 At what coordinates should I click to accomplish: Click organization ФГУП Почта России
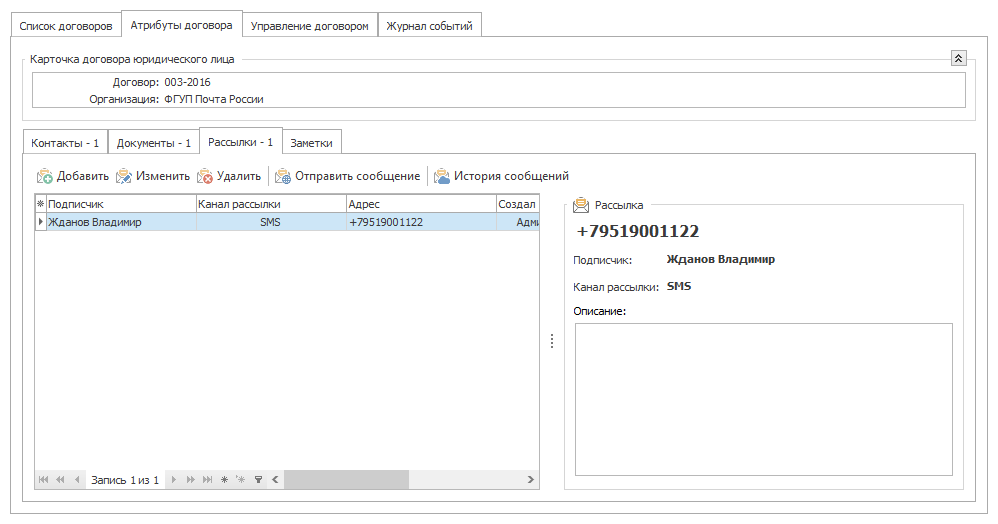pyautogui.click(x=213, y=99)
